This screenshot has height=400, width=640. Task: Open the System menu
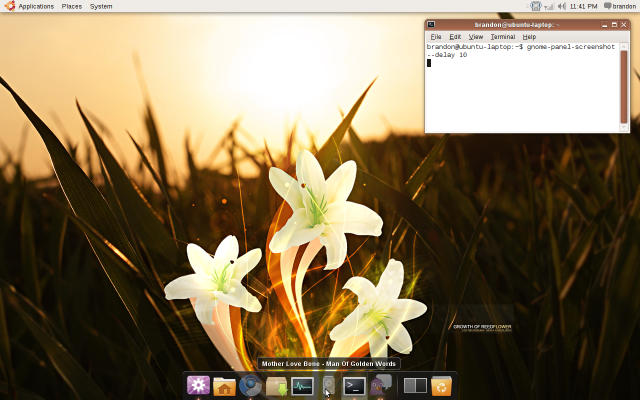(x=101, y=6)
